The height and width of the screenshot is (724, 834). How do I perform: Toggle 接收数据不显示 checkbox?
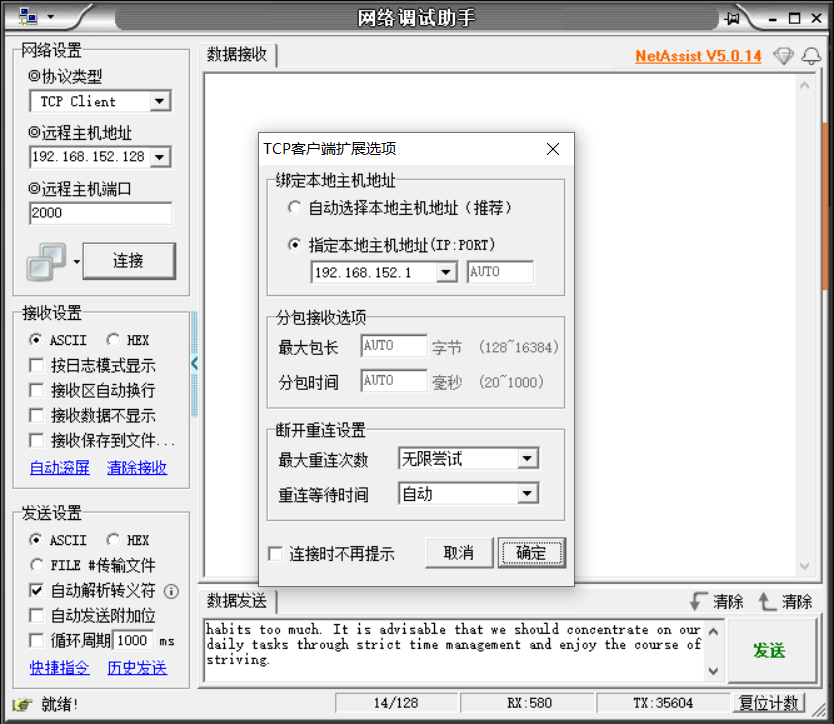click(36, 415)
